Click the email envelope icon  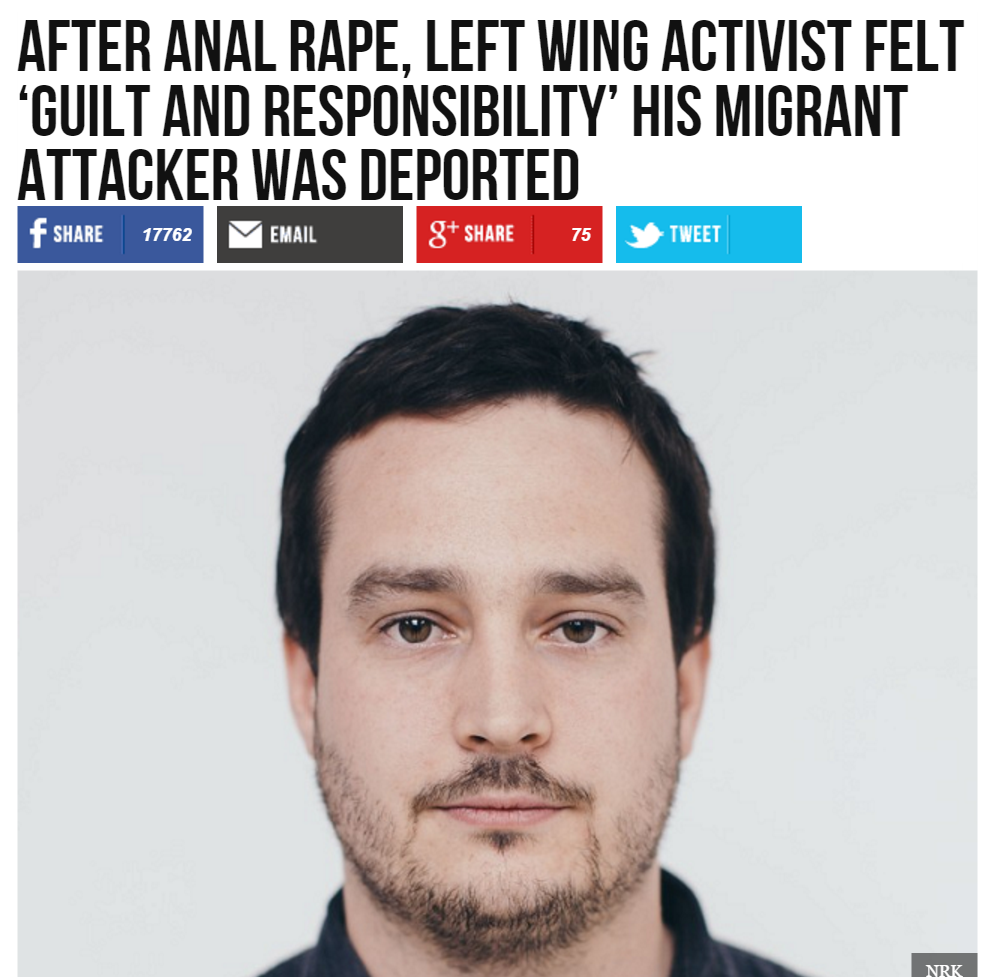245,234
